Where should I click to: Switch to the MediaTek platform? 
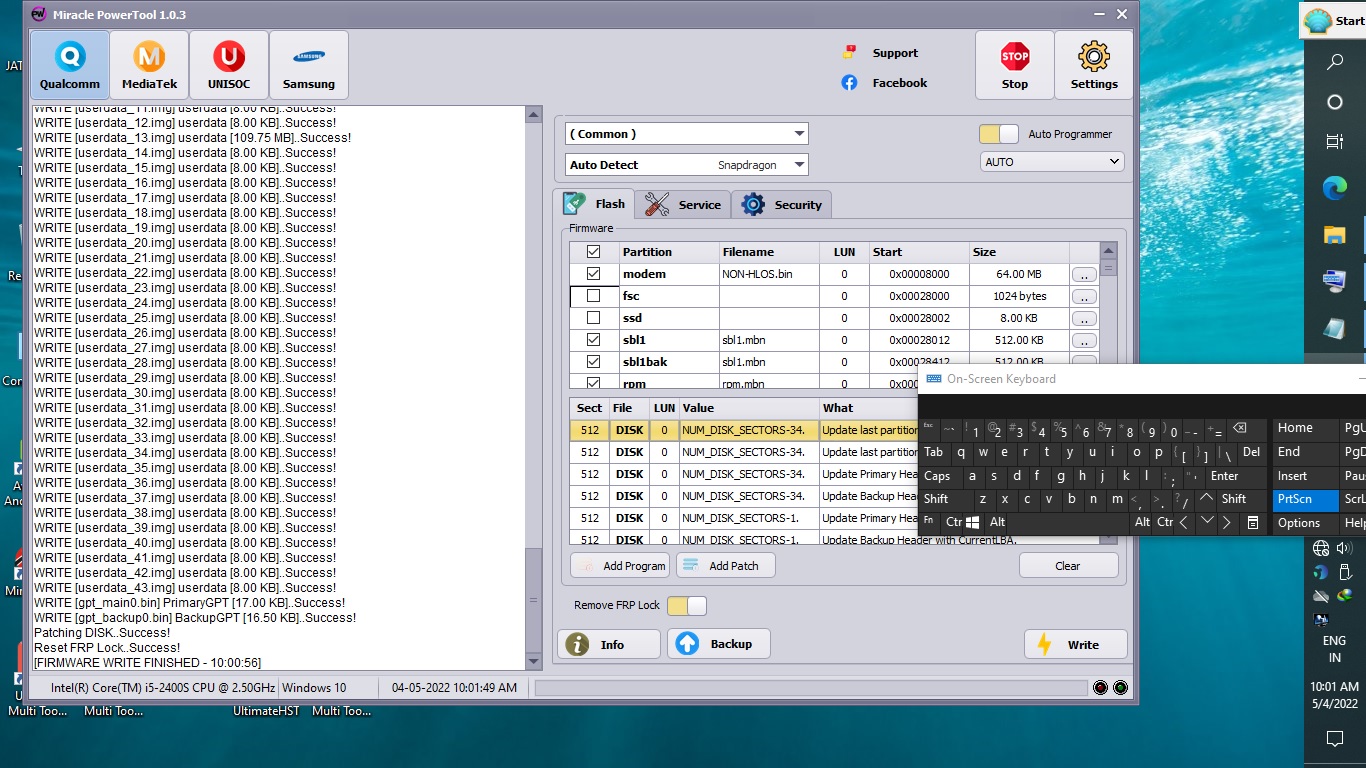149,65
